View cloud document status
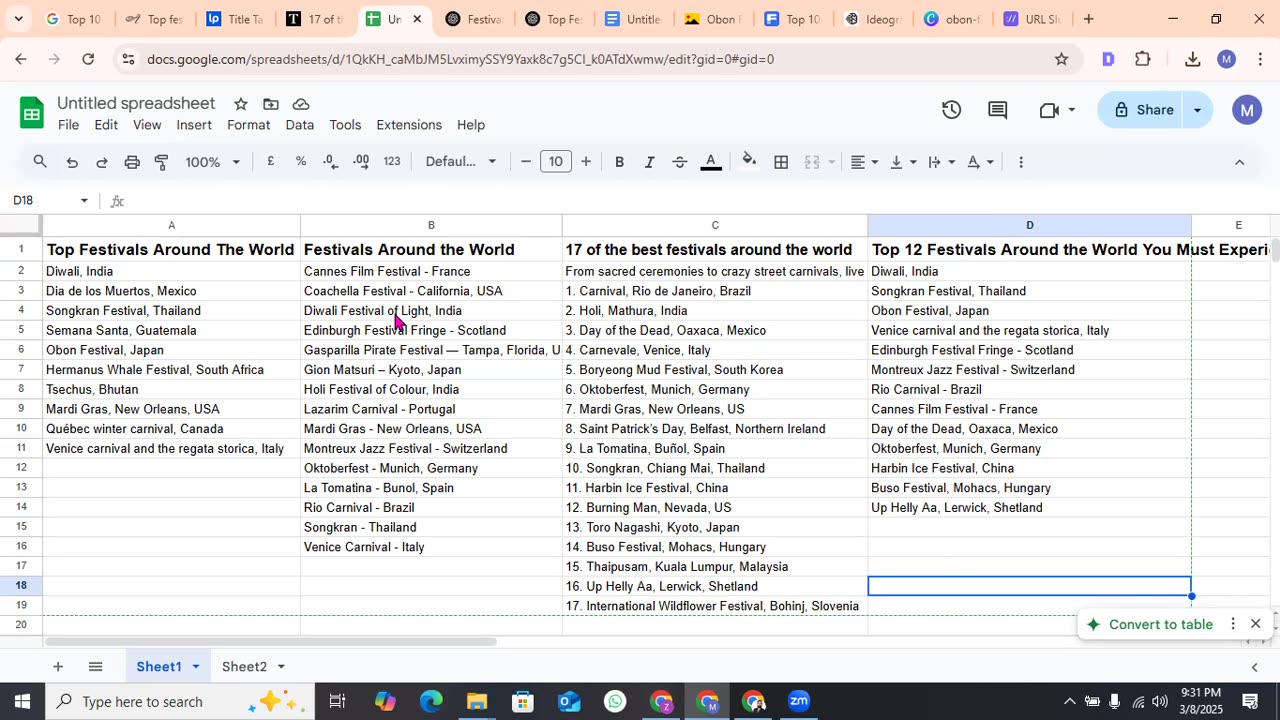 tap(301, 104)
